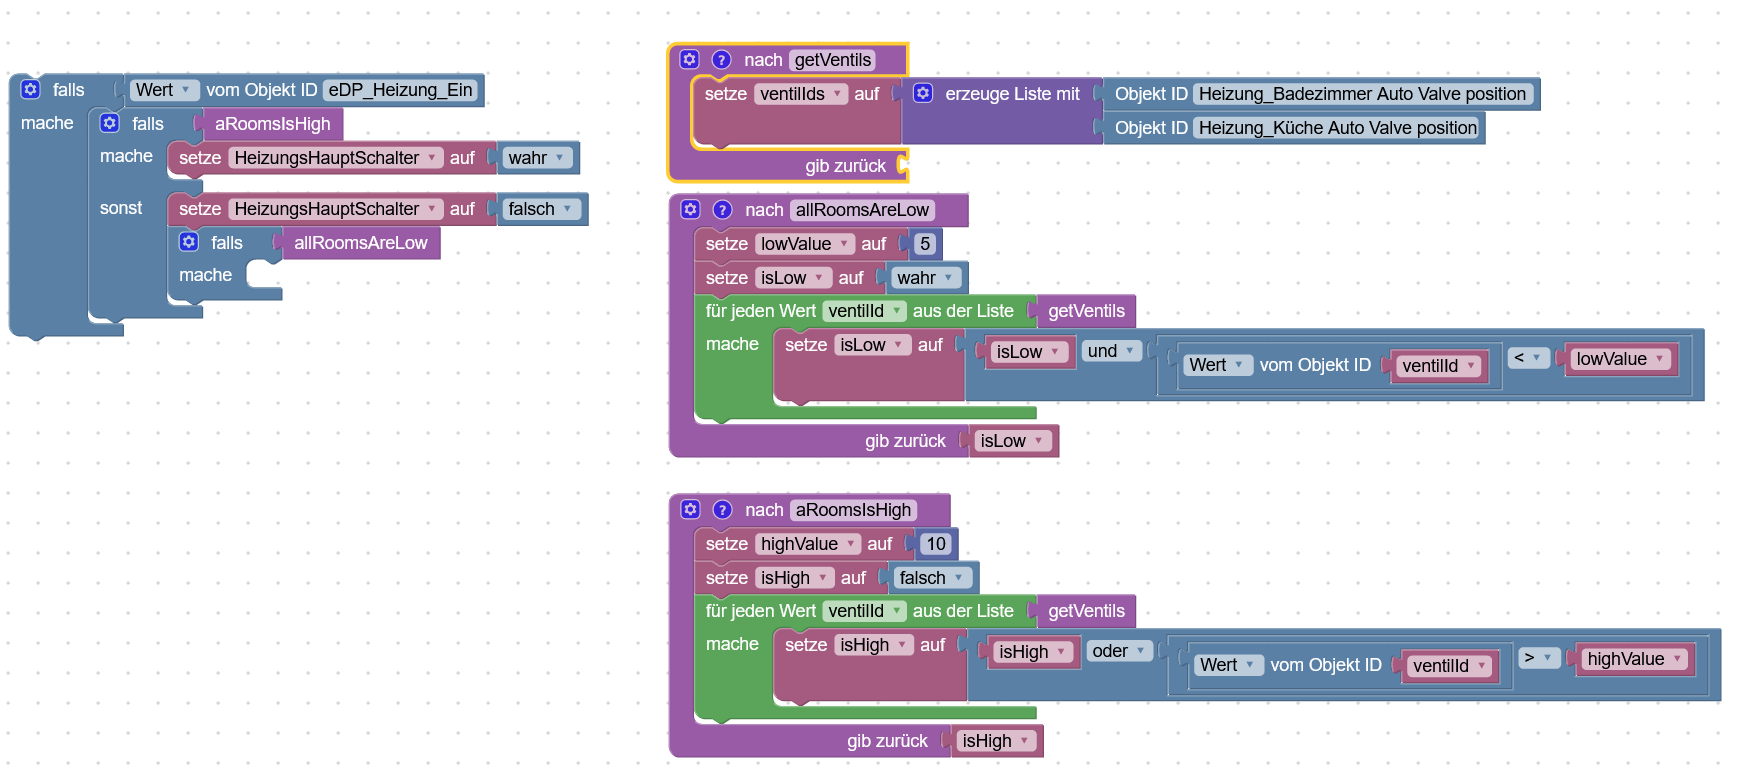
Task: Open the und logic operator dropdown
Action: 1111,351
